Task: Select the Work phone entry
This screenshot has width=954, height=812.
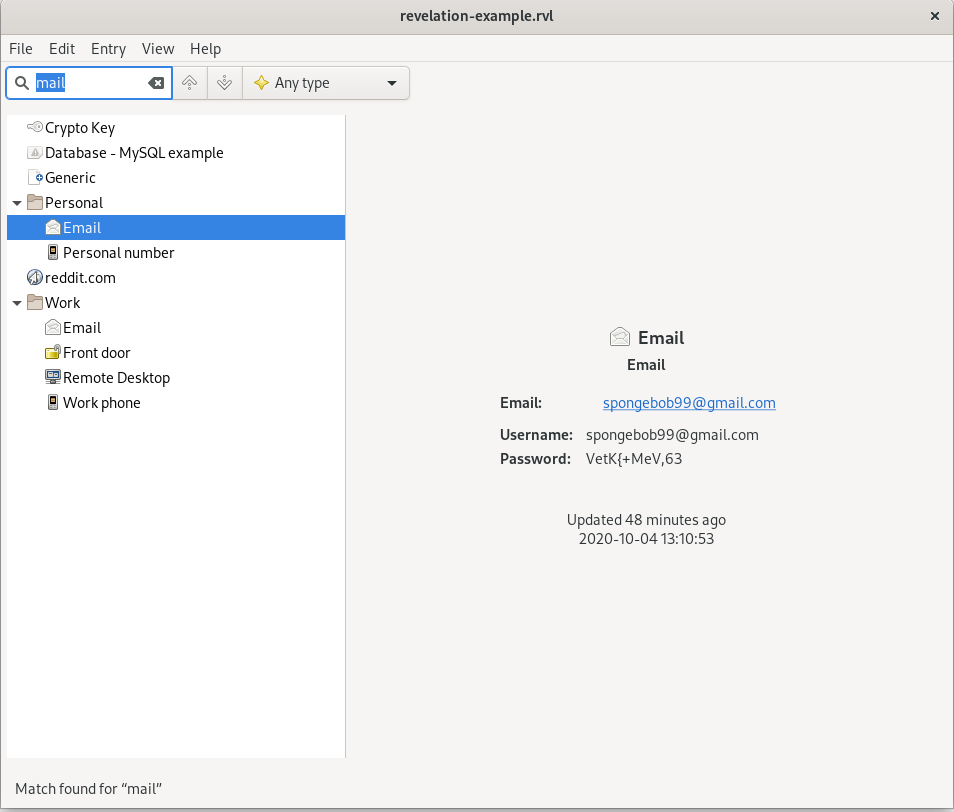Action: (101, 403)
